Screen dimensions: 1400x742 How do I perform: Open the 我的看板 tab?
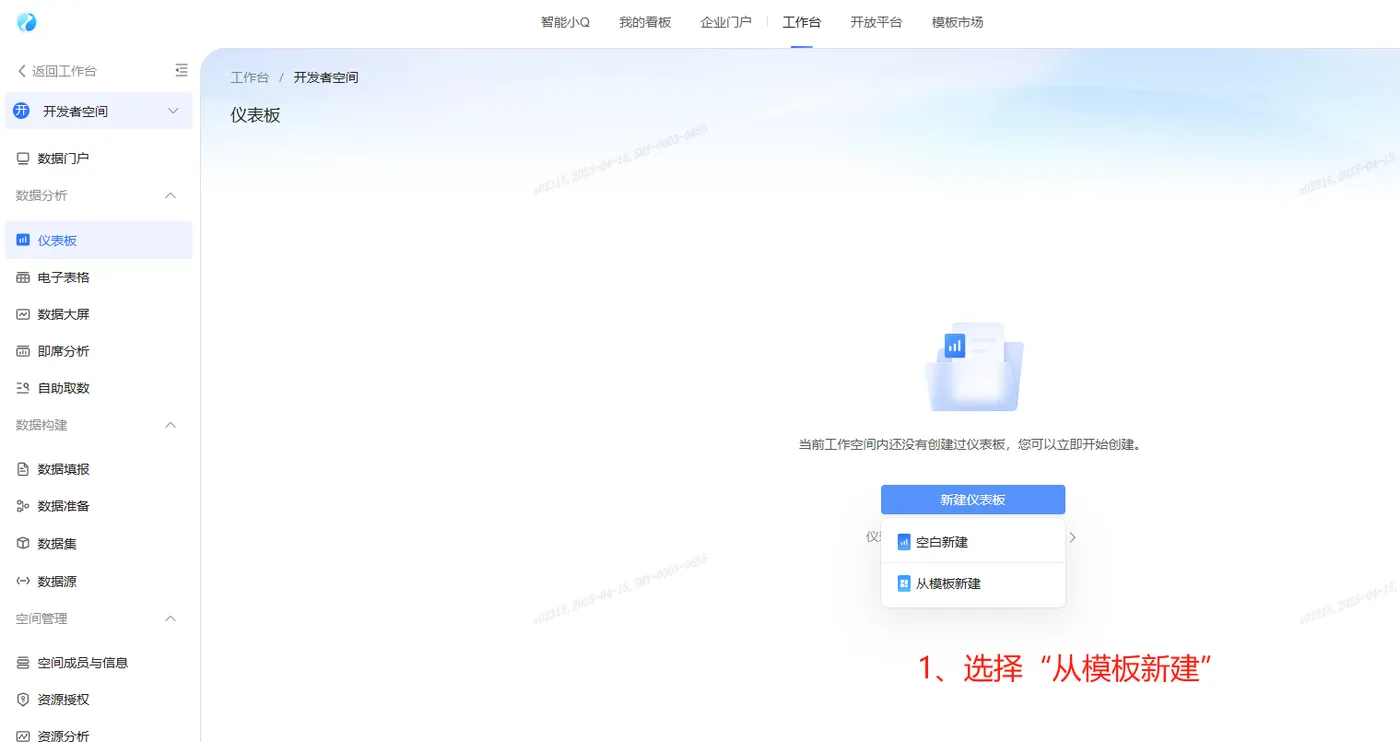(x=645, y=22)
